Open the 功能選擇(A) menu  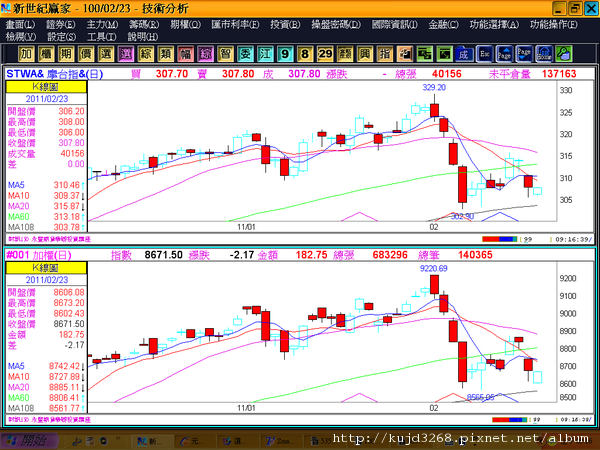tap(494, 24)
